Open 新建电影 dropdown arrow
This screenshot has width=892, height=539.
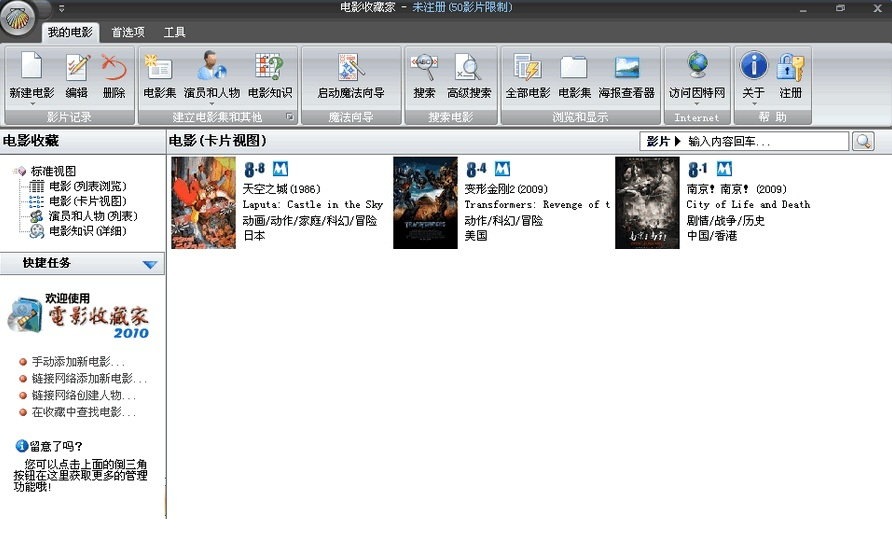pos(32,104)
